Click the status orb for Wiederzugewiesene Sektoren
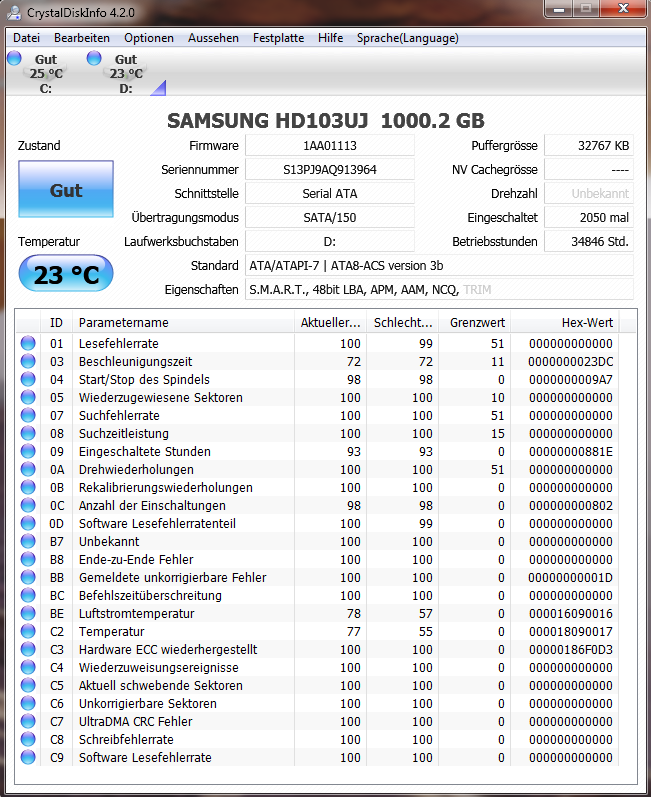651x797 pixels. (x=28, y=397)
